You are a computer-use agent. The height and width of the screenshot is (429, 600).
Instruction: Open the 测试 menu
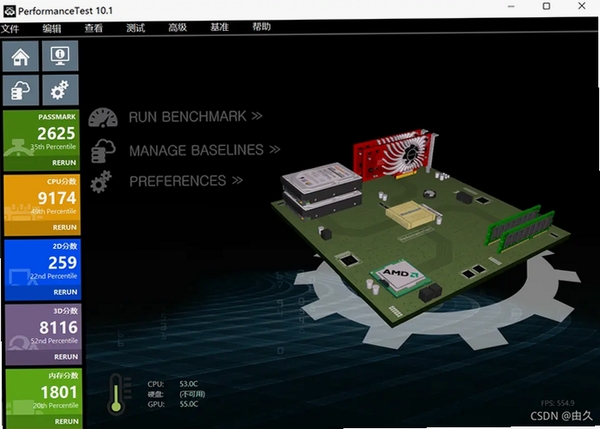pyautogui.click(x=135, y=28)
